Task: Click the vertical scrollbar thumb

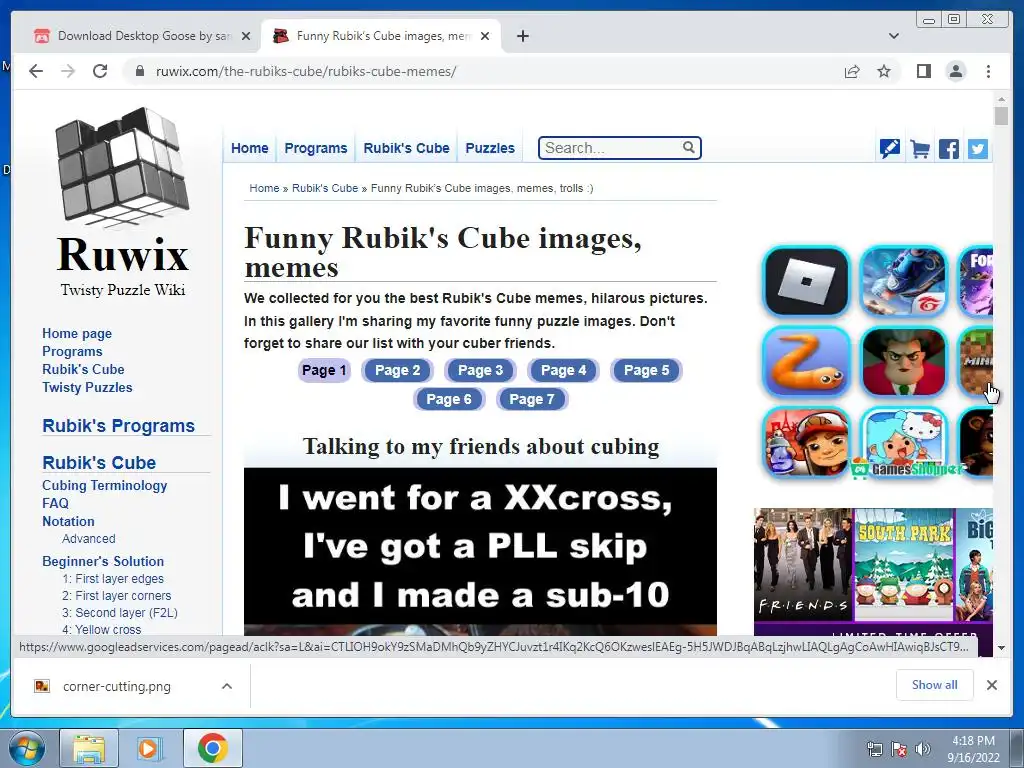Action: [x=1001, y=116]
